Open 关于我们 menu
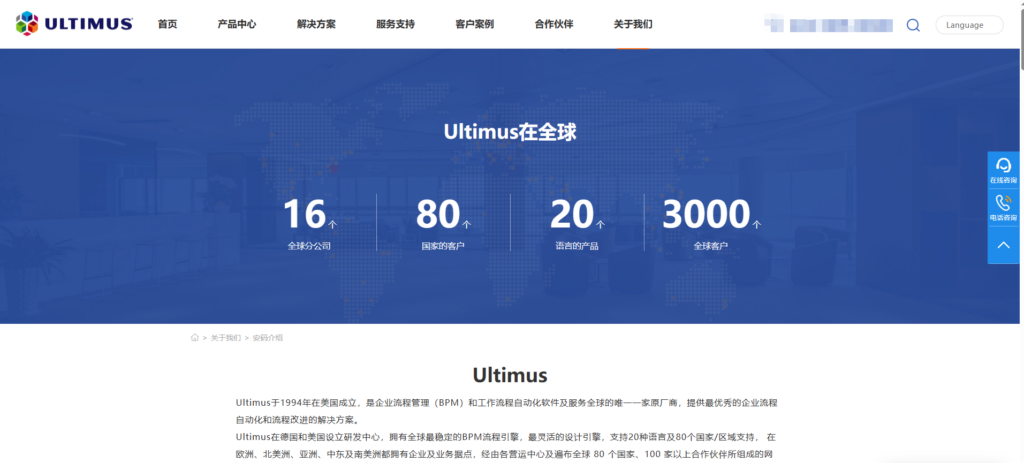Screen dimensions: 1024x463 (x=633, y=24)
